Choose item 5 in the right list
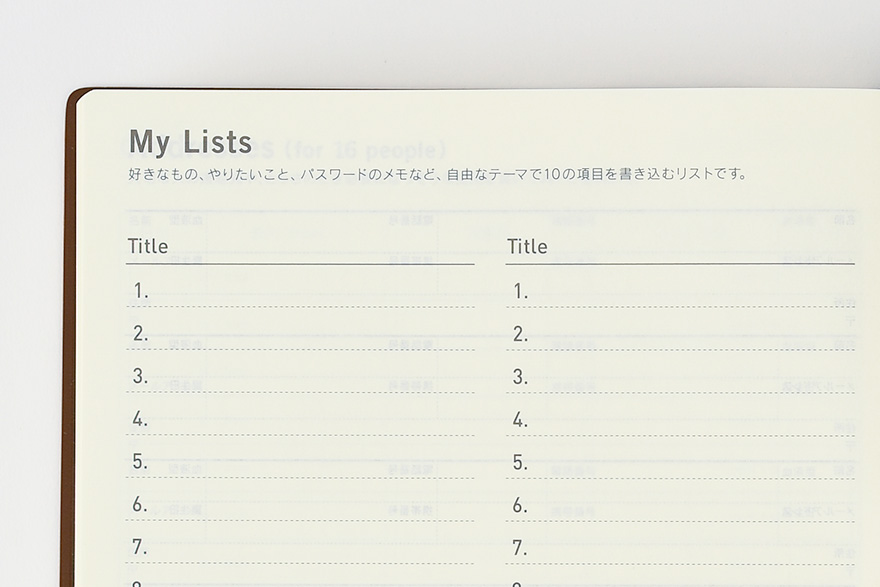 pos(680,462)
